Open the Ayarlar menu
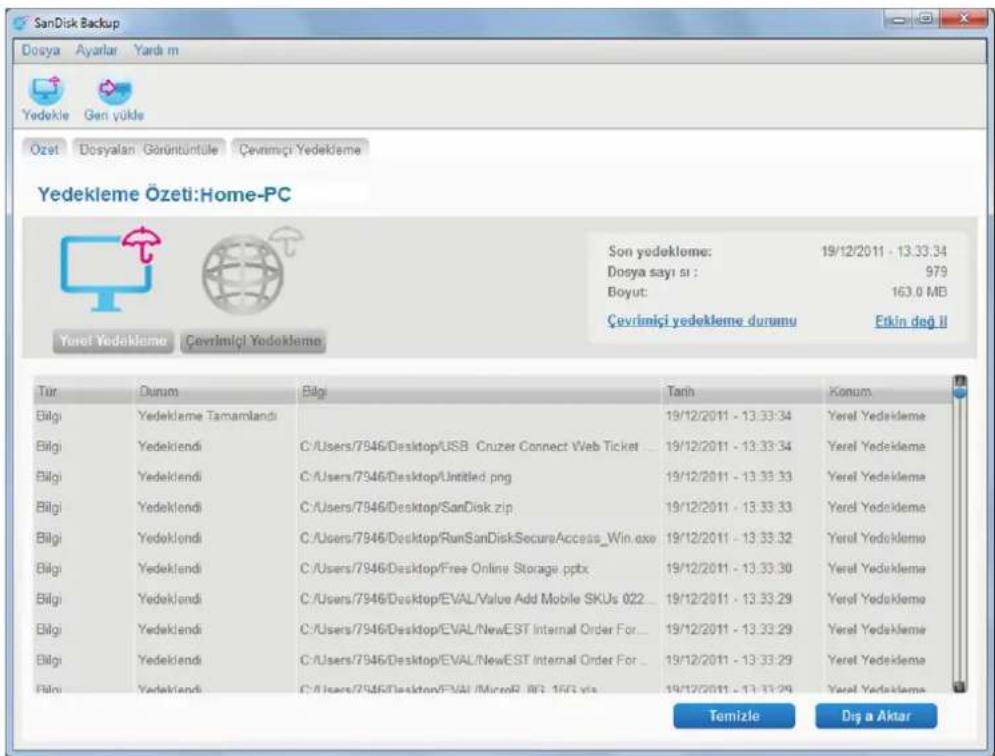This screenshot has width=995, height=756. tap(96, 50)
